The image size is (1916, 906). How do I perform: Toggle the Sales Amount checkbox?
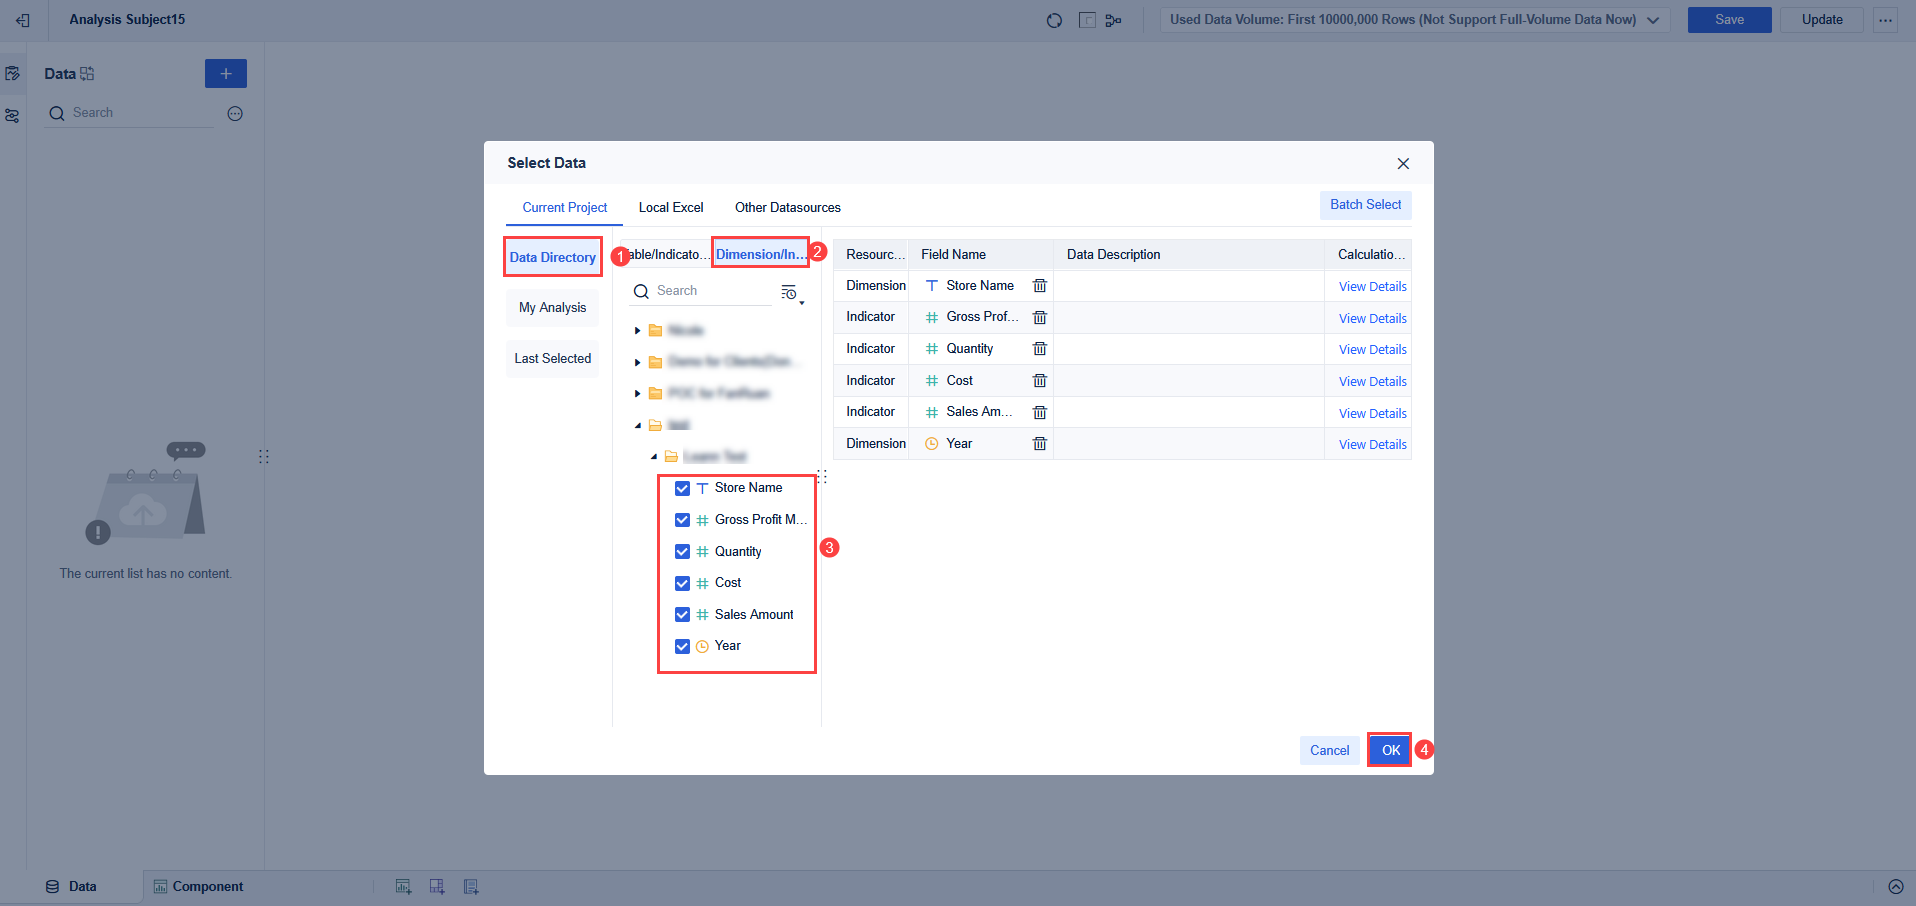(x=682, y=615)
